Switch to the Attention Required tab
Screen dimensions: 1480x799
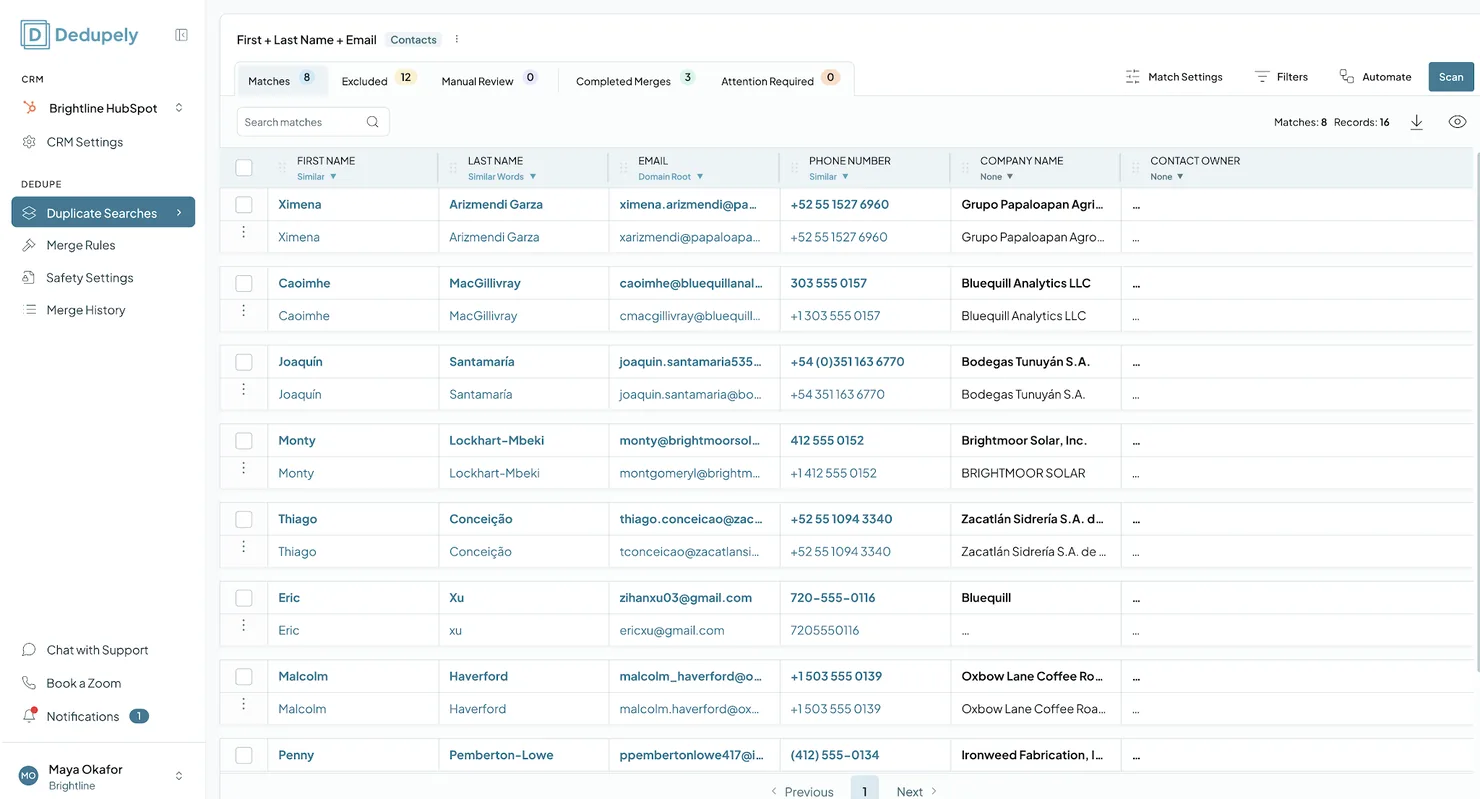click(x=780, y=80)
